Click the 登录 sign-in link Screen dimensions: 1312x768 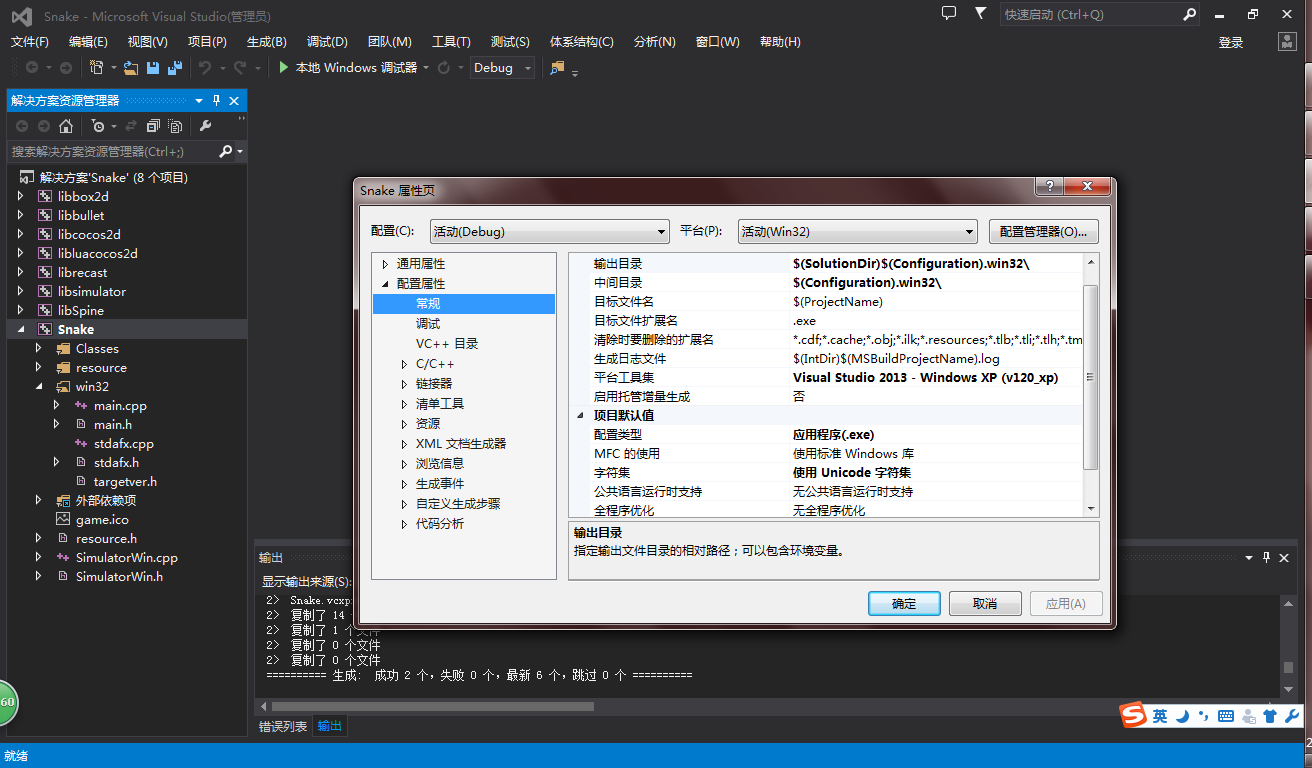[1231, 42]
